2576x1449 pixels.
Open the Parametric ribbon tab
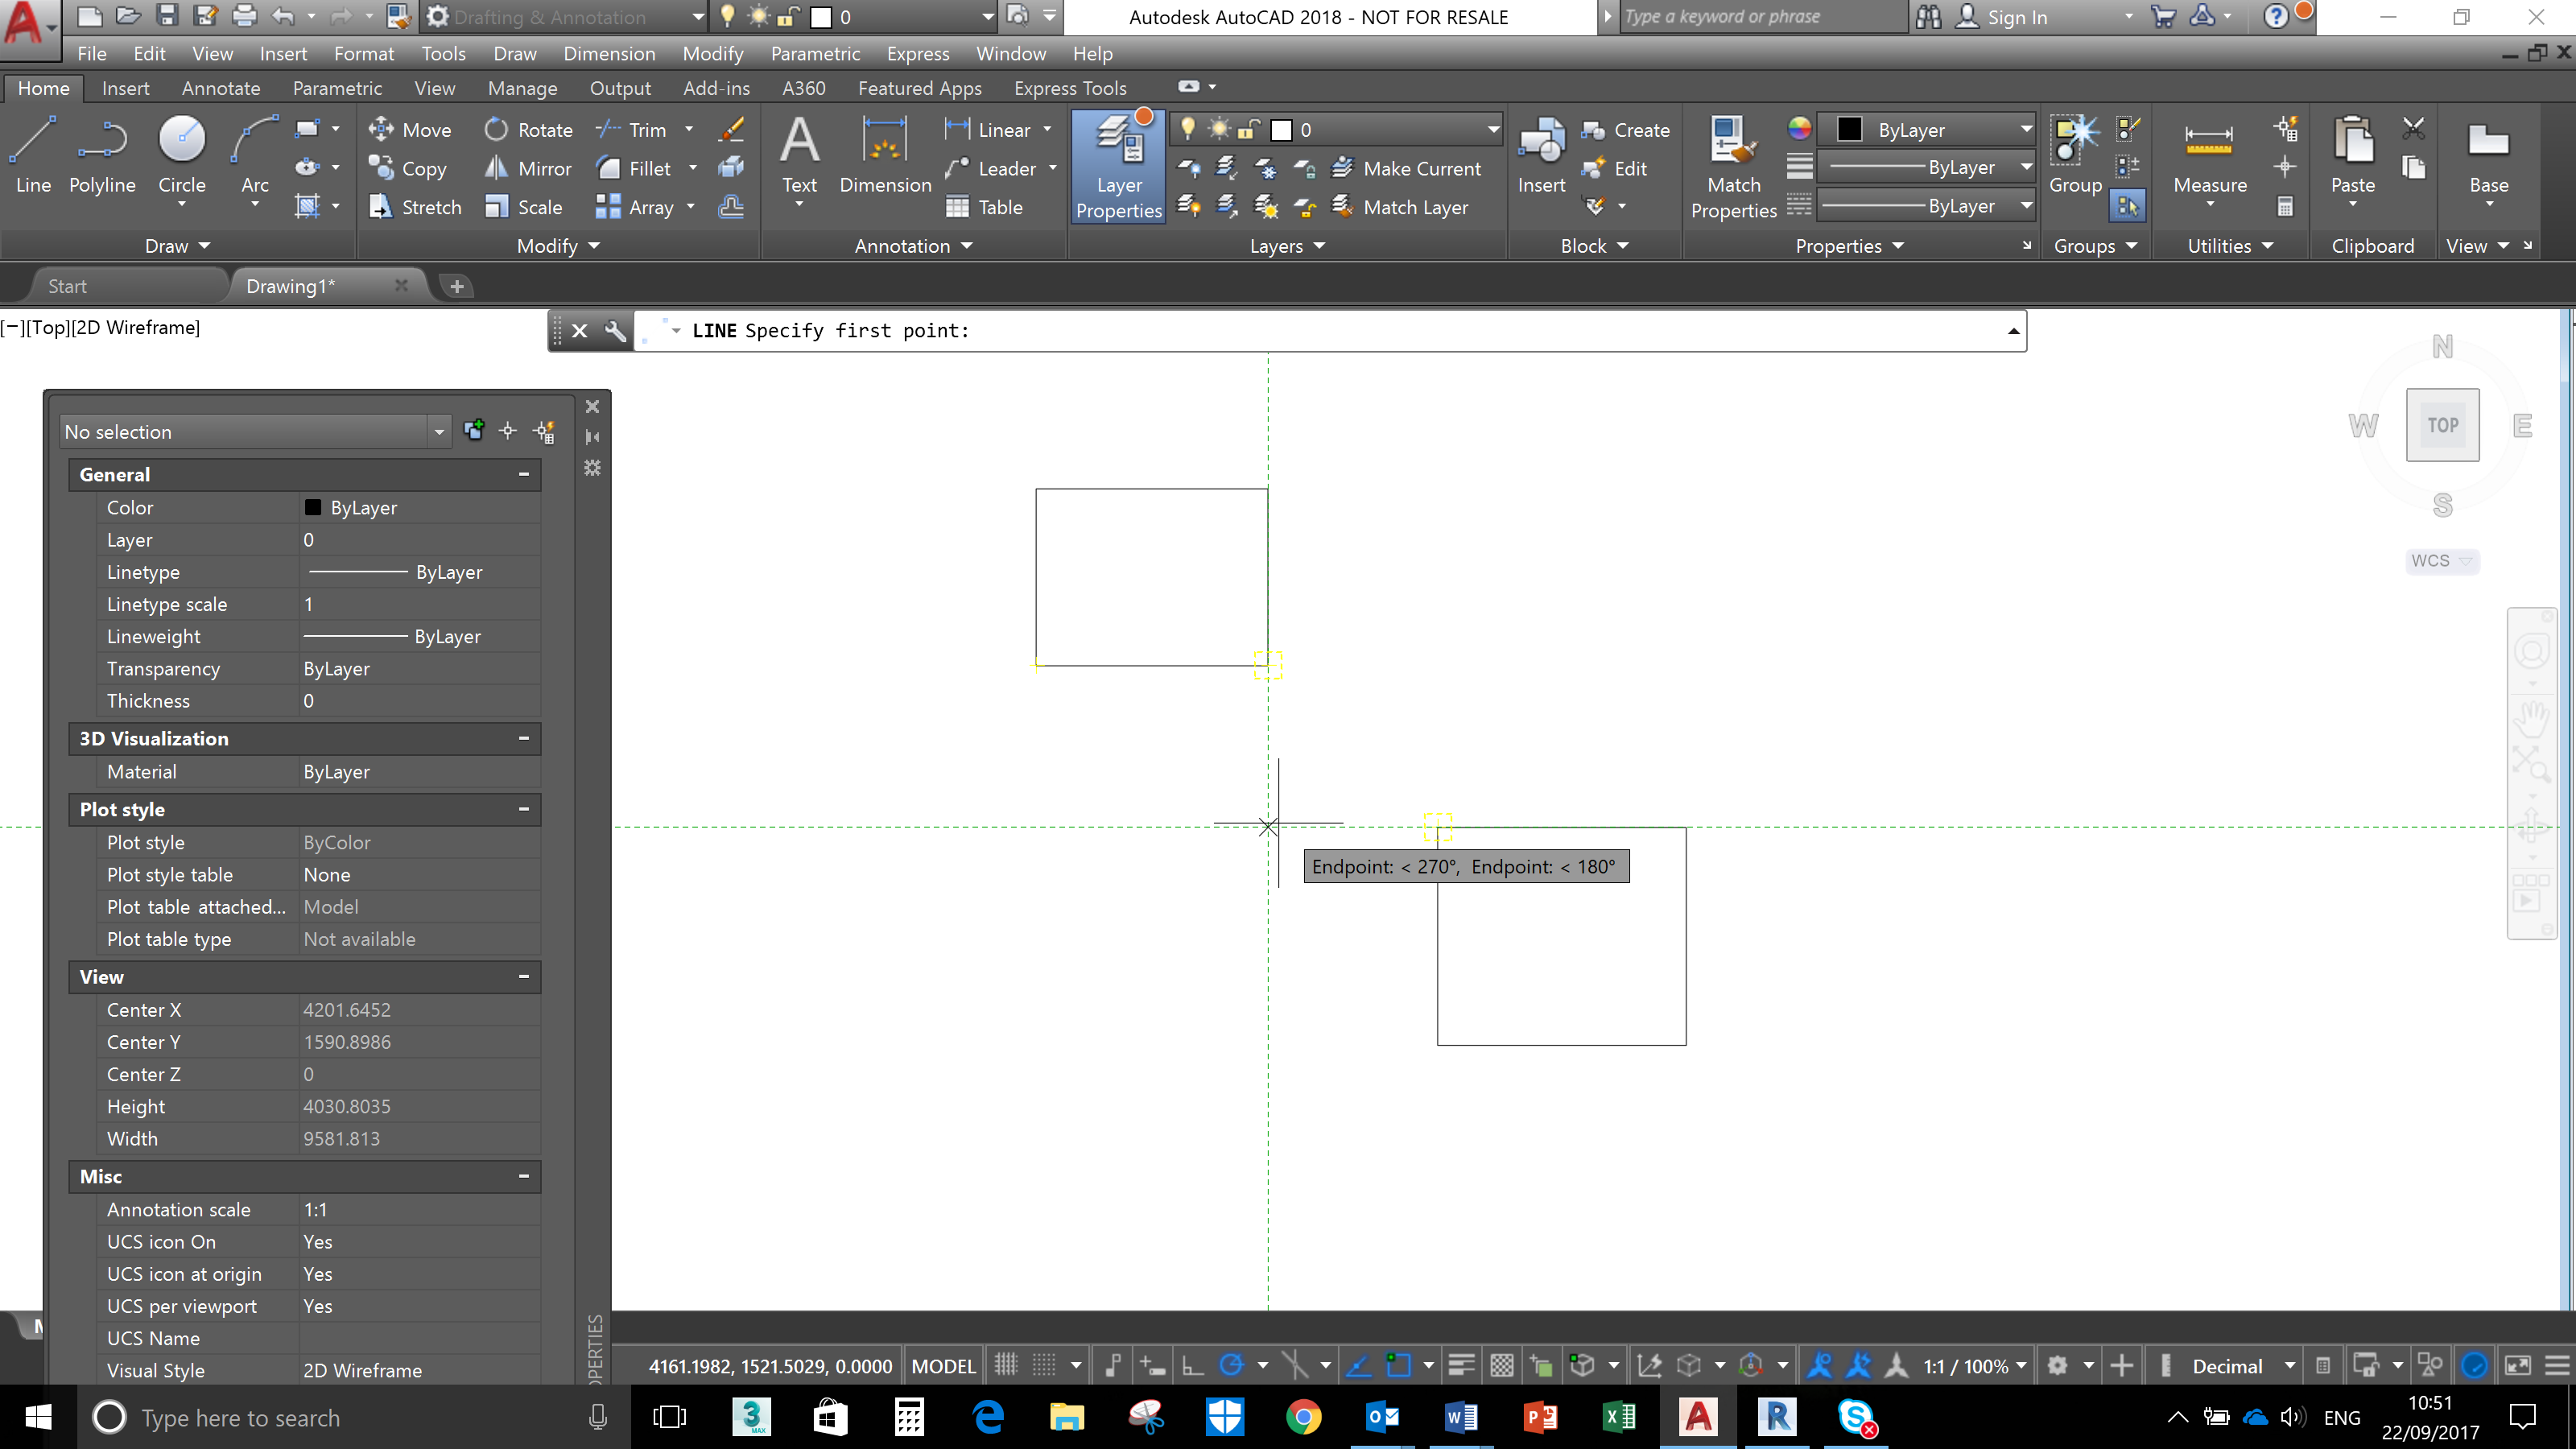(337, 88)
